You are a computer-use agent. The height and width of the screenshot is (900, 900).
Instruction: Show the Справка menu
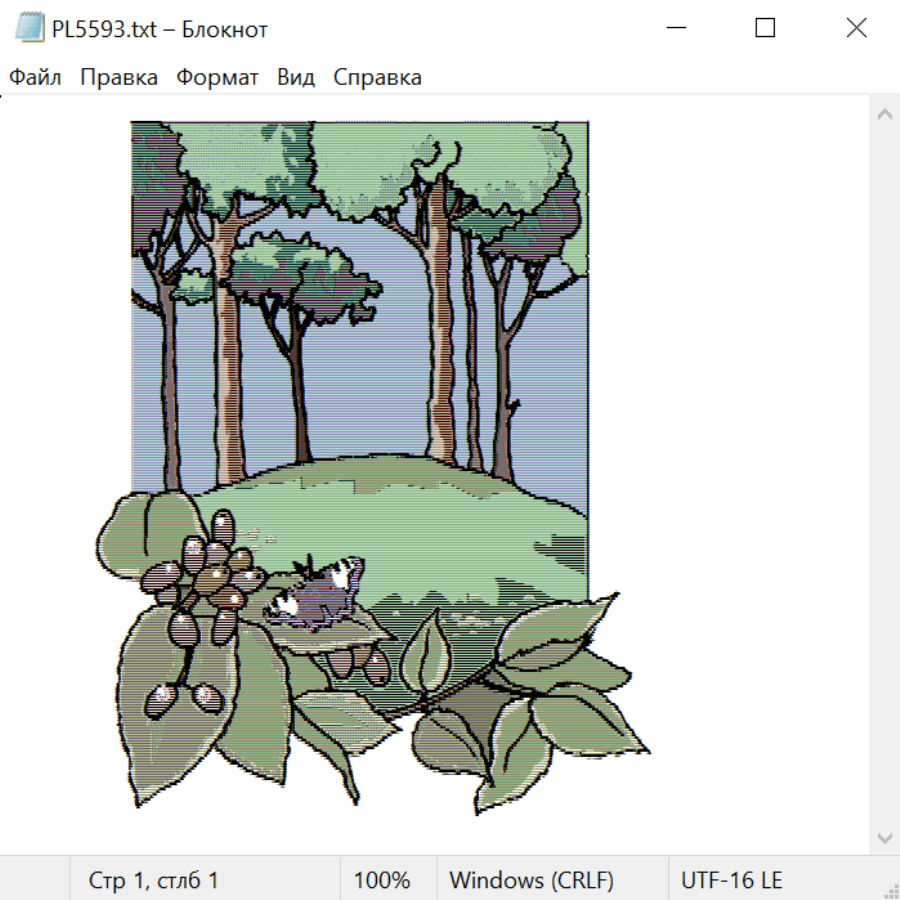point(377,78)
